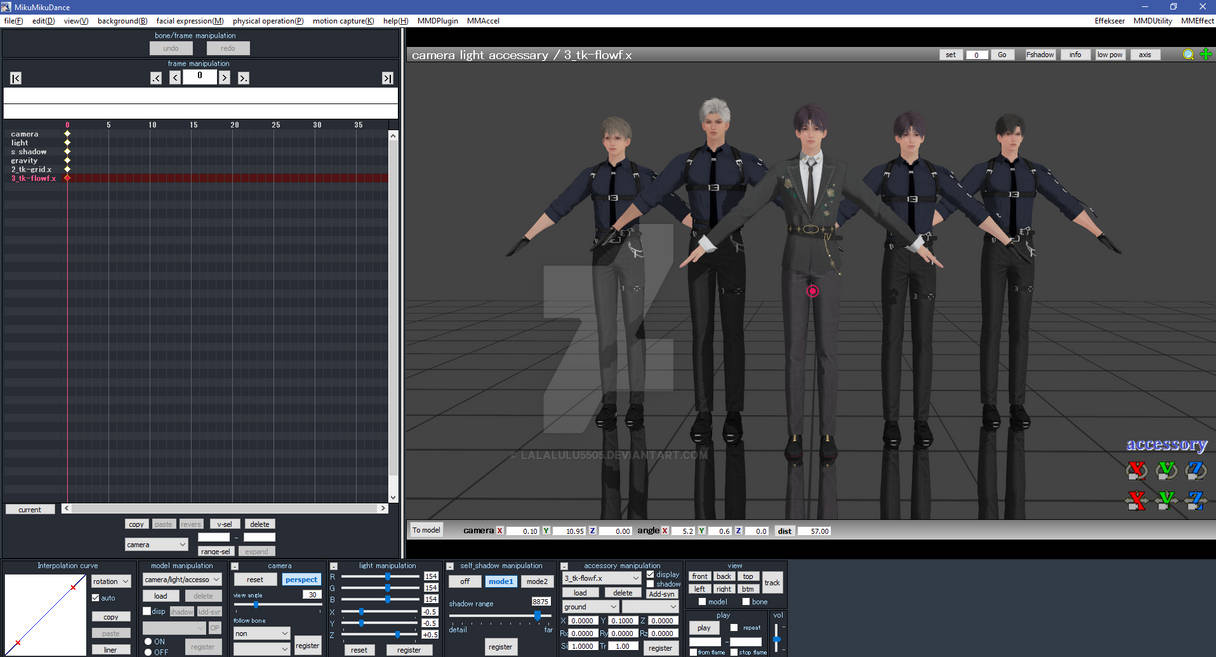
Task: Open the motion capture menu
Action: point(343,21)
